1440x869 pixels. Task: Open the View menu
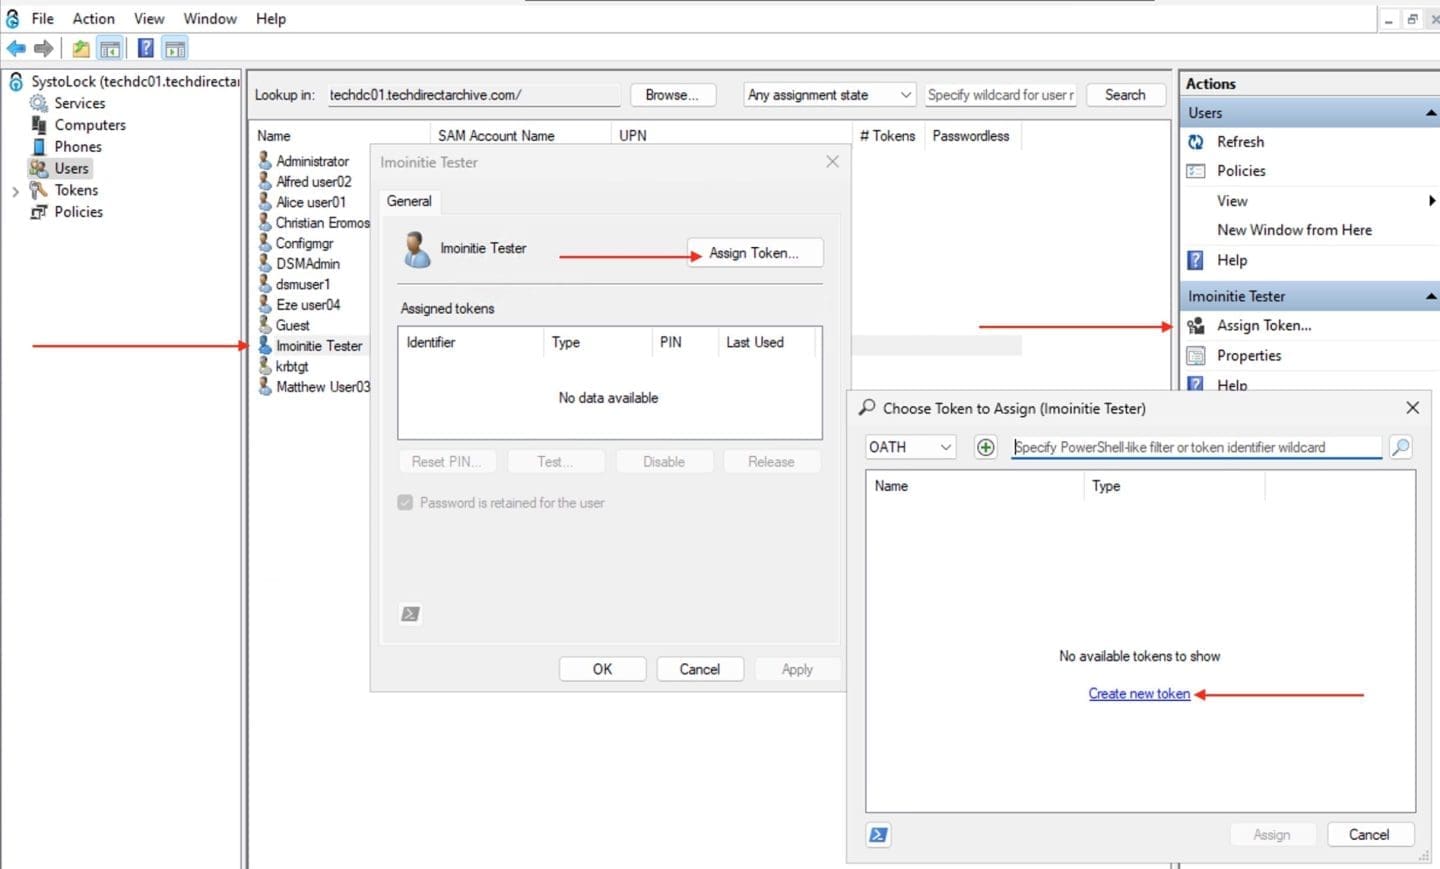click(x=149, y=18)
